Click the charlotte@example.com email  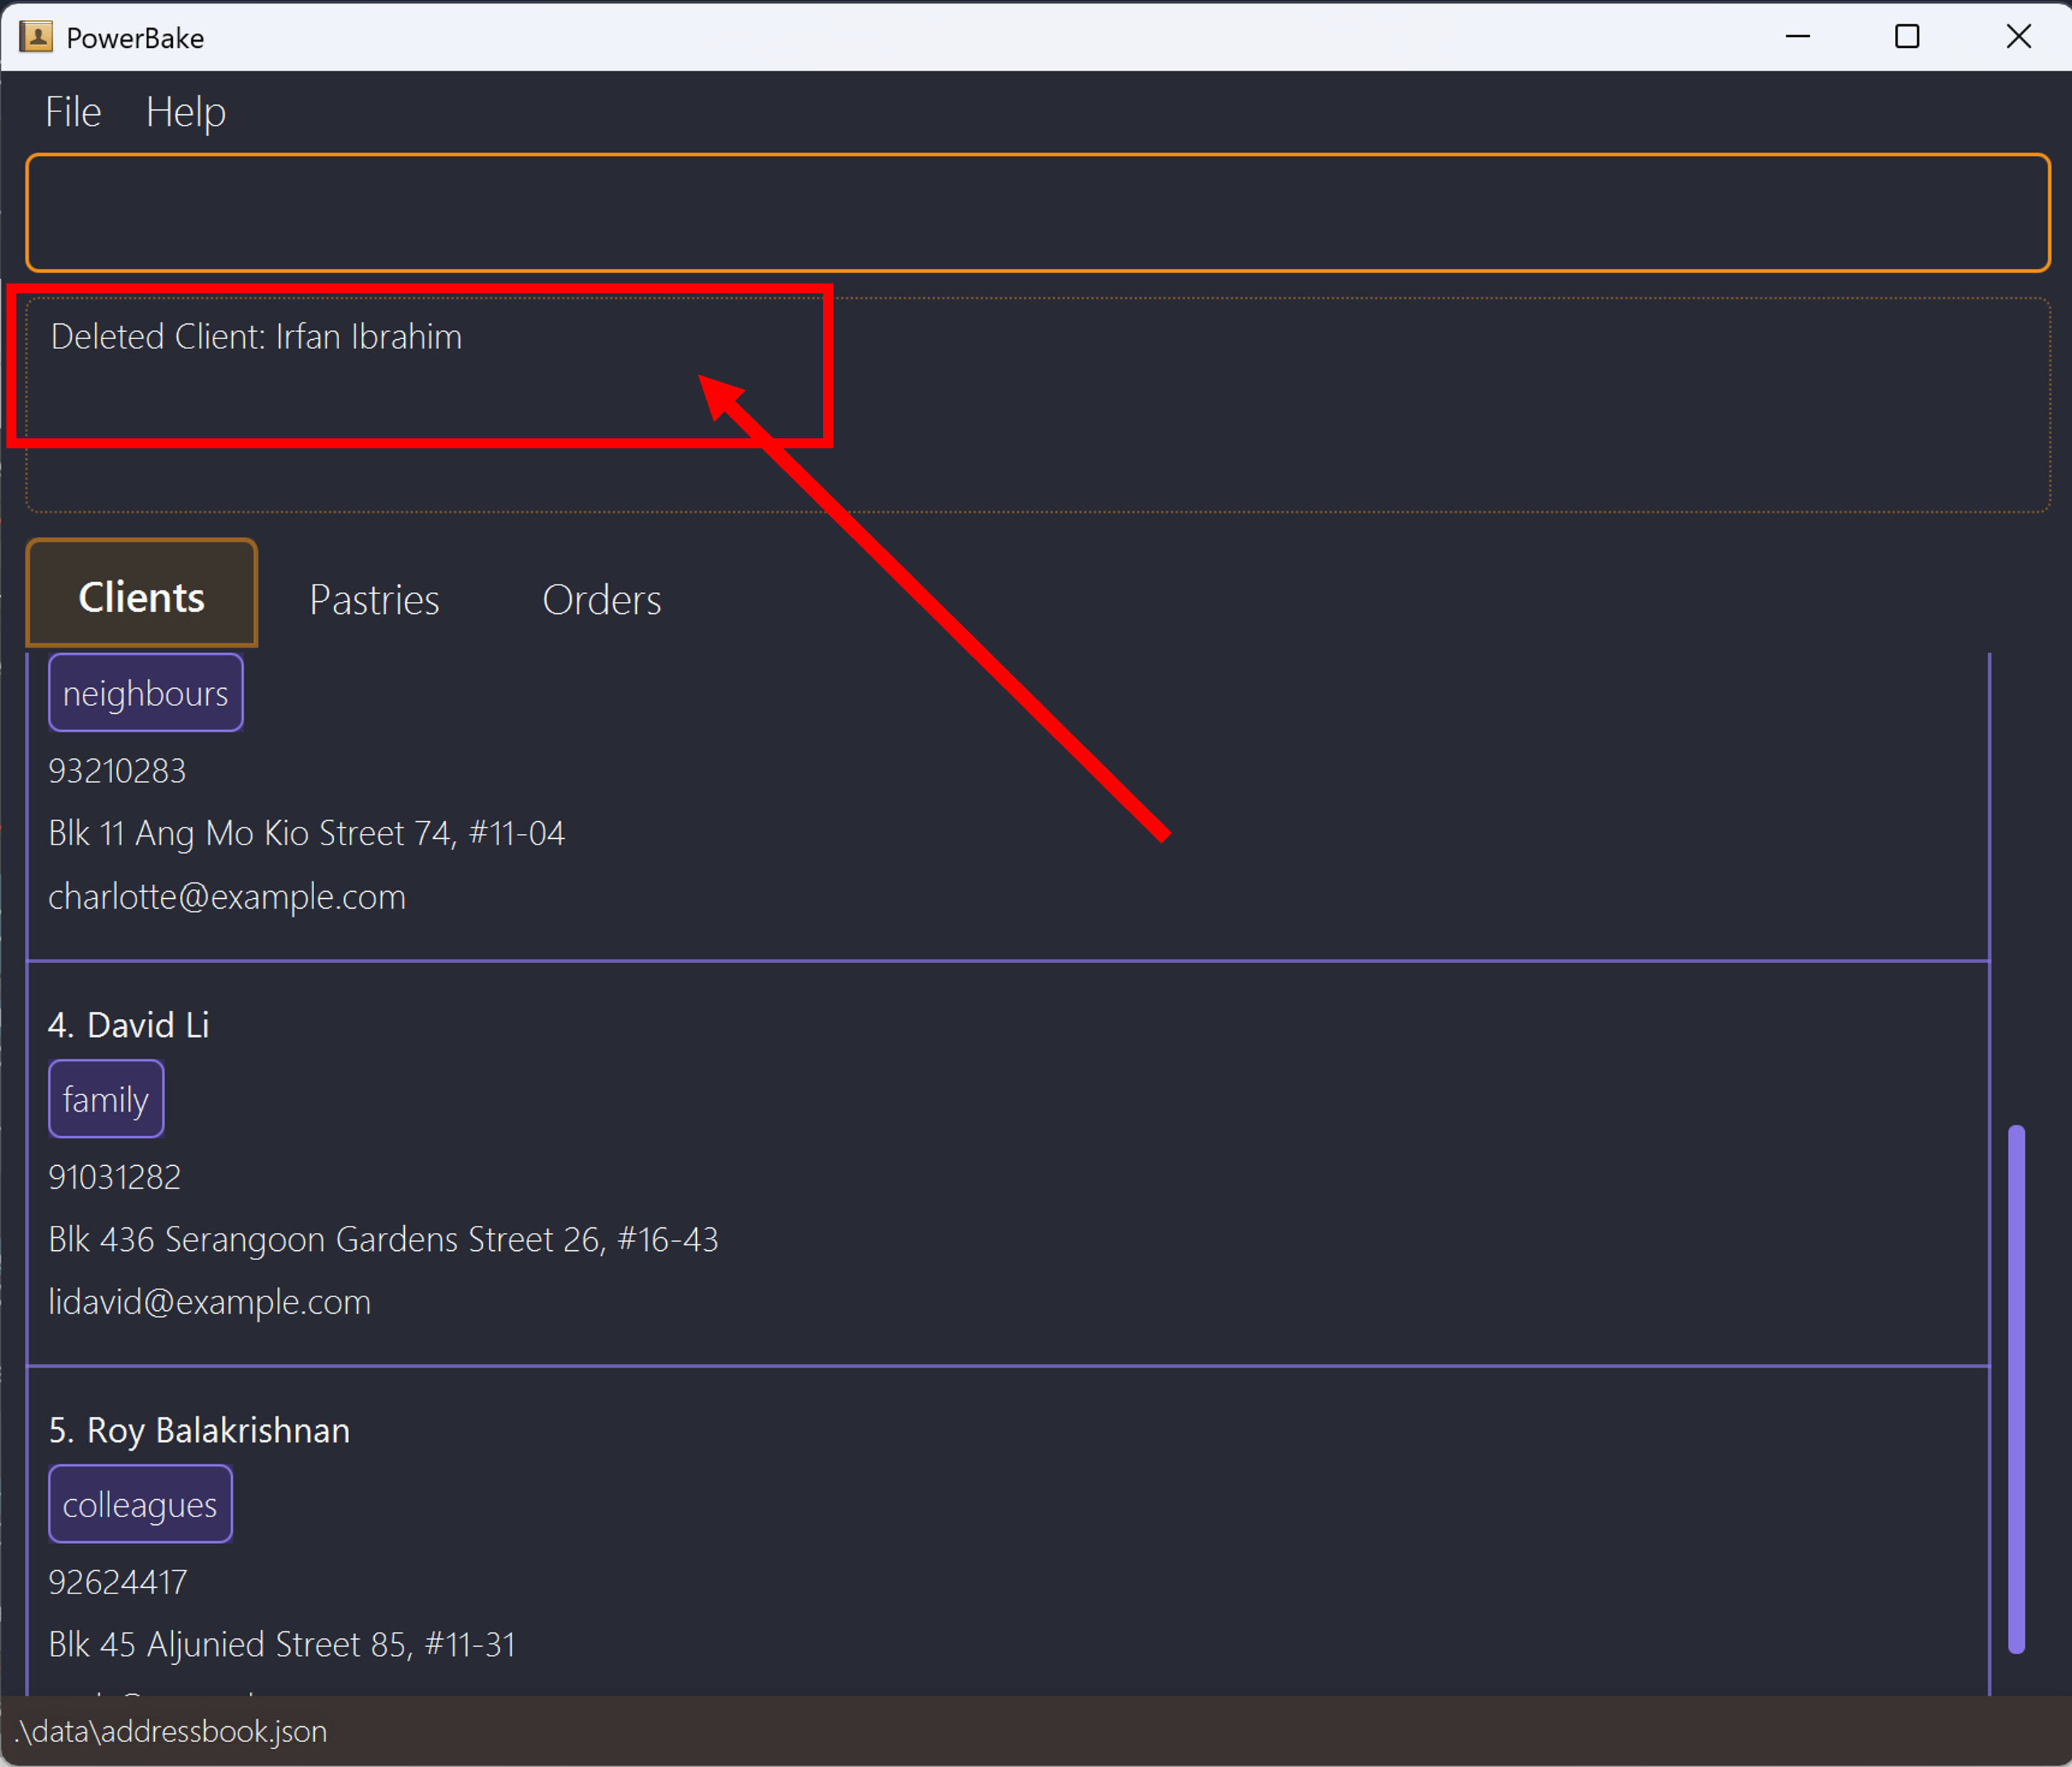227,897
